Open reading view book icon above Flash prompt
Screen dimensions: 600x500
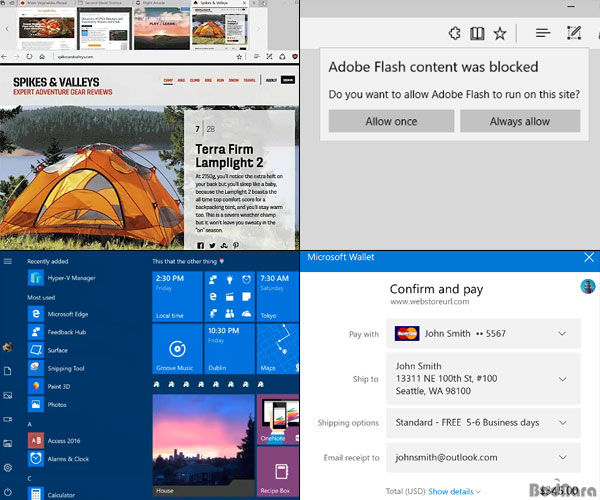(x=477, y=33)
